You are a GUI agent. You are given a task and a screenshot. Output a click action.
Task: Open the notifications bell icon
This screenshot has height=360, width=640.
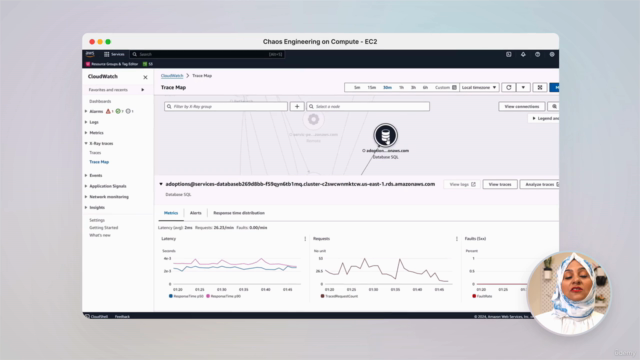pos(523,54)
